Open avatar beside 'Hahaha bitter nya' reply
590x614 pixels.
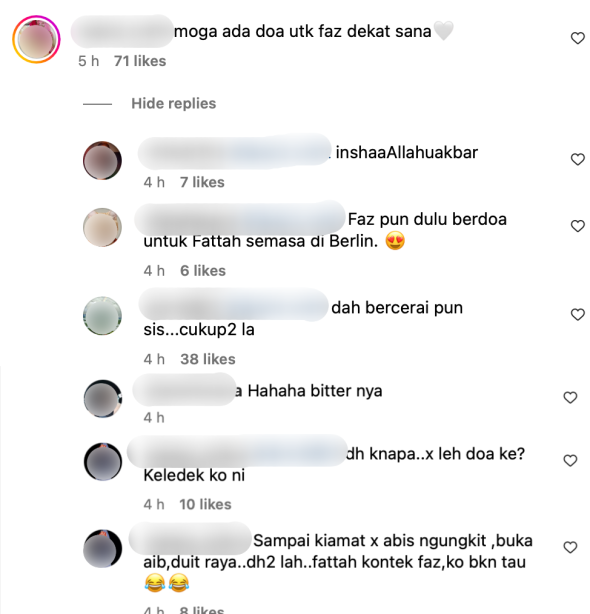103,398
